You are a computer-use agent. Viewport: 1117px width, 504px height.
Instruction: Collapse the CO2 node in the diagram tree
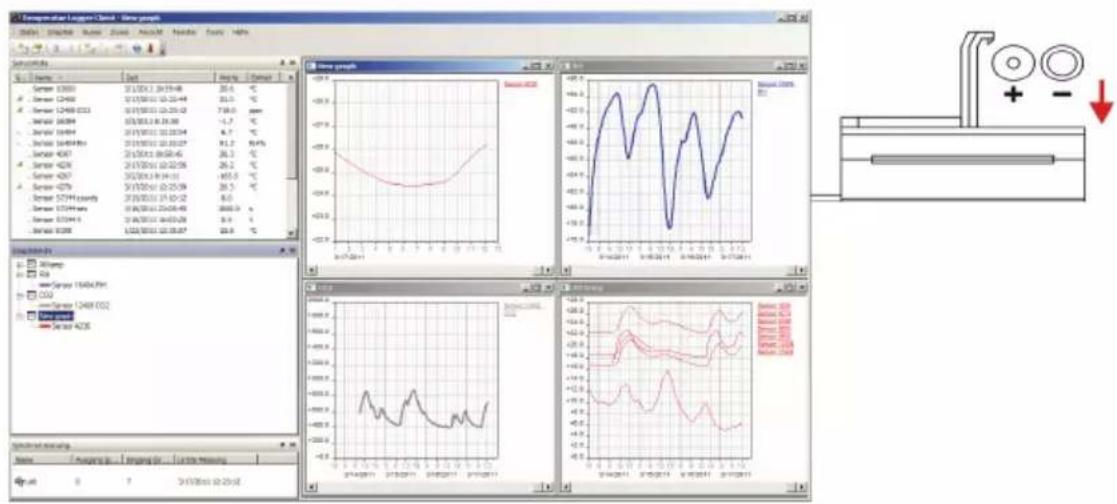click(x=18, y=294)
